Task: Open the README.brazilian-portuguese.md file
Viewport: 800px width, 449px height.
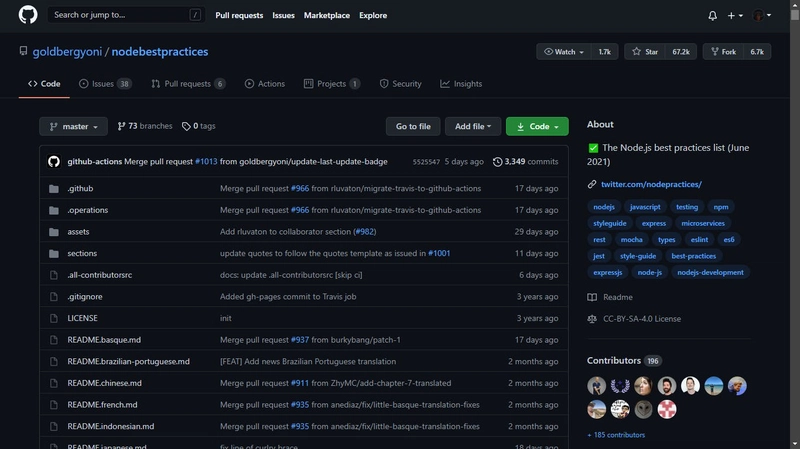Action: point(129,361)
